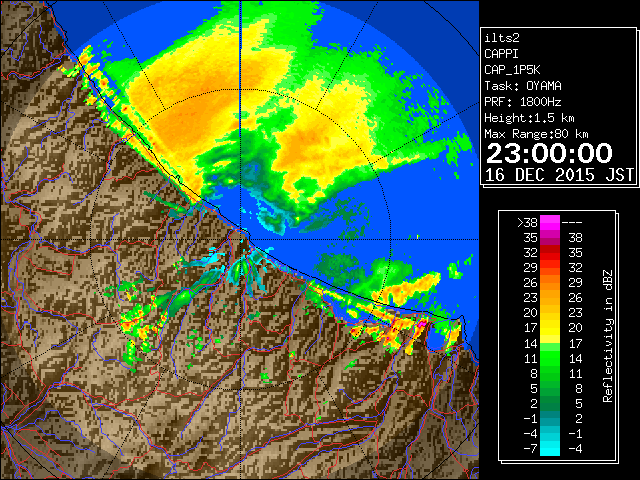Click the '>38' legend value label
The image size is (640, 480).
[x=527, y=222]
